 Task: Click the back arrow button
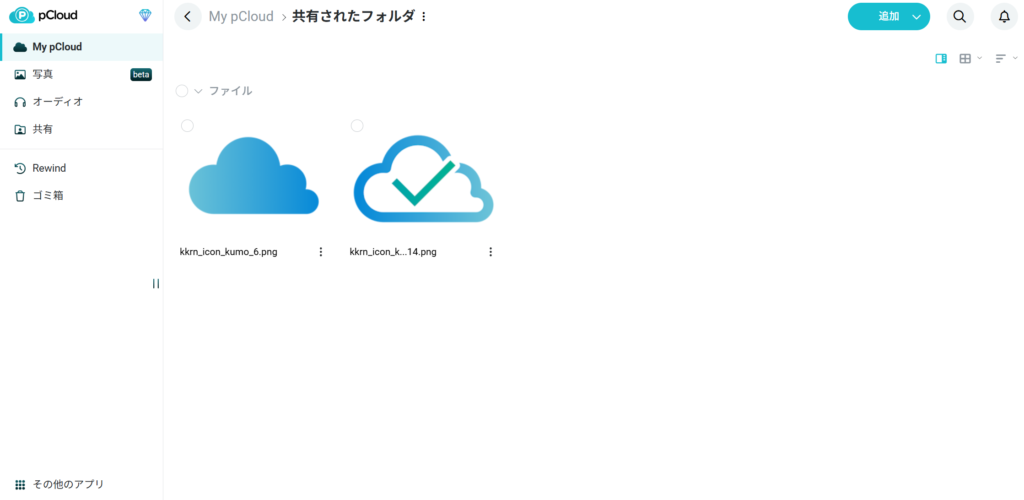point(188,17)
